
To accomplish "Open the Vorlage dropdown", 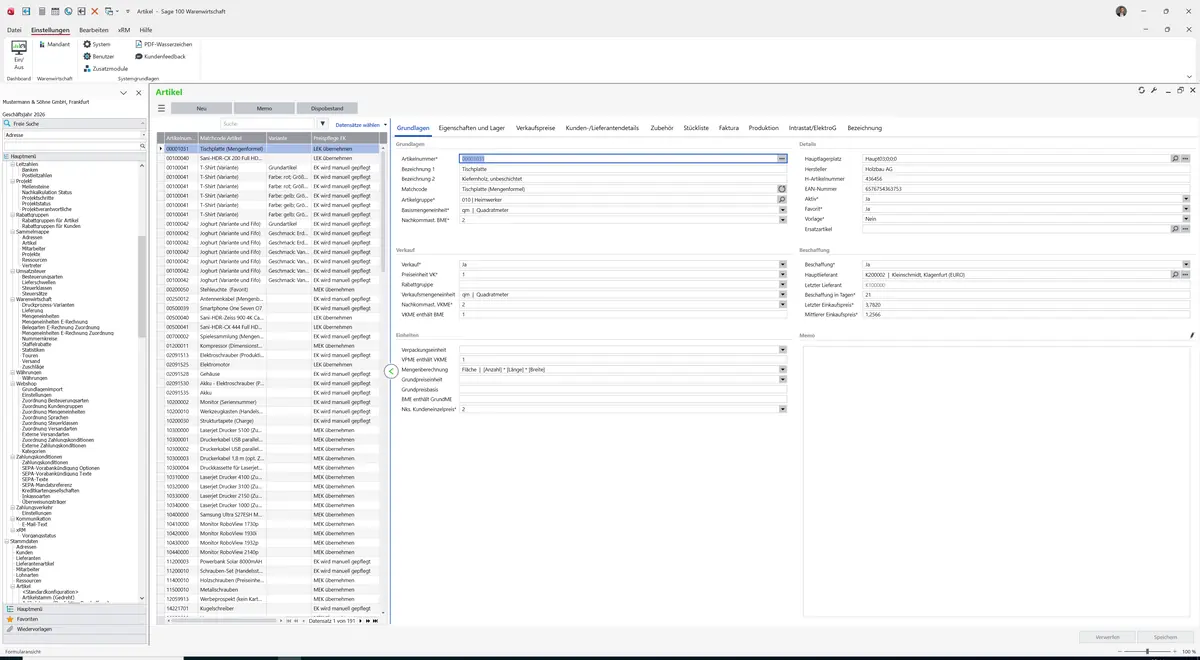I will (1186, 219).
